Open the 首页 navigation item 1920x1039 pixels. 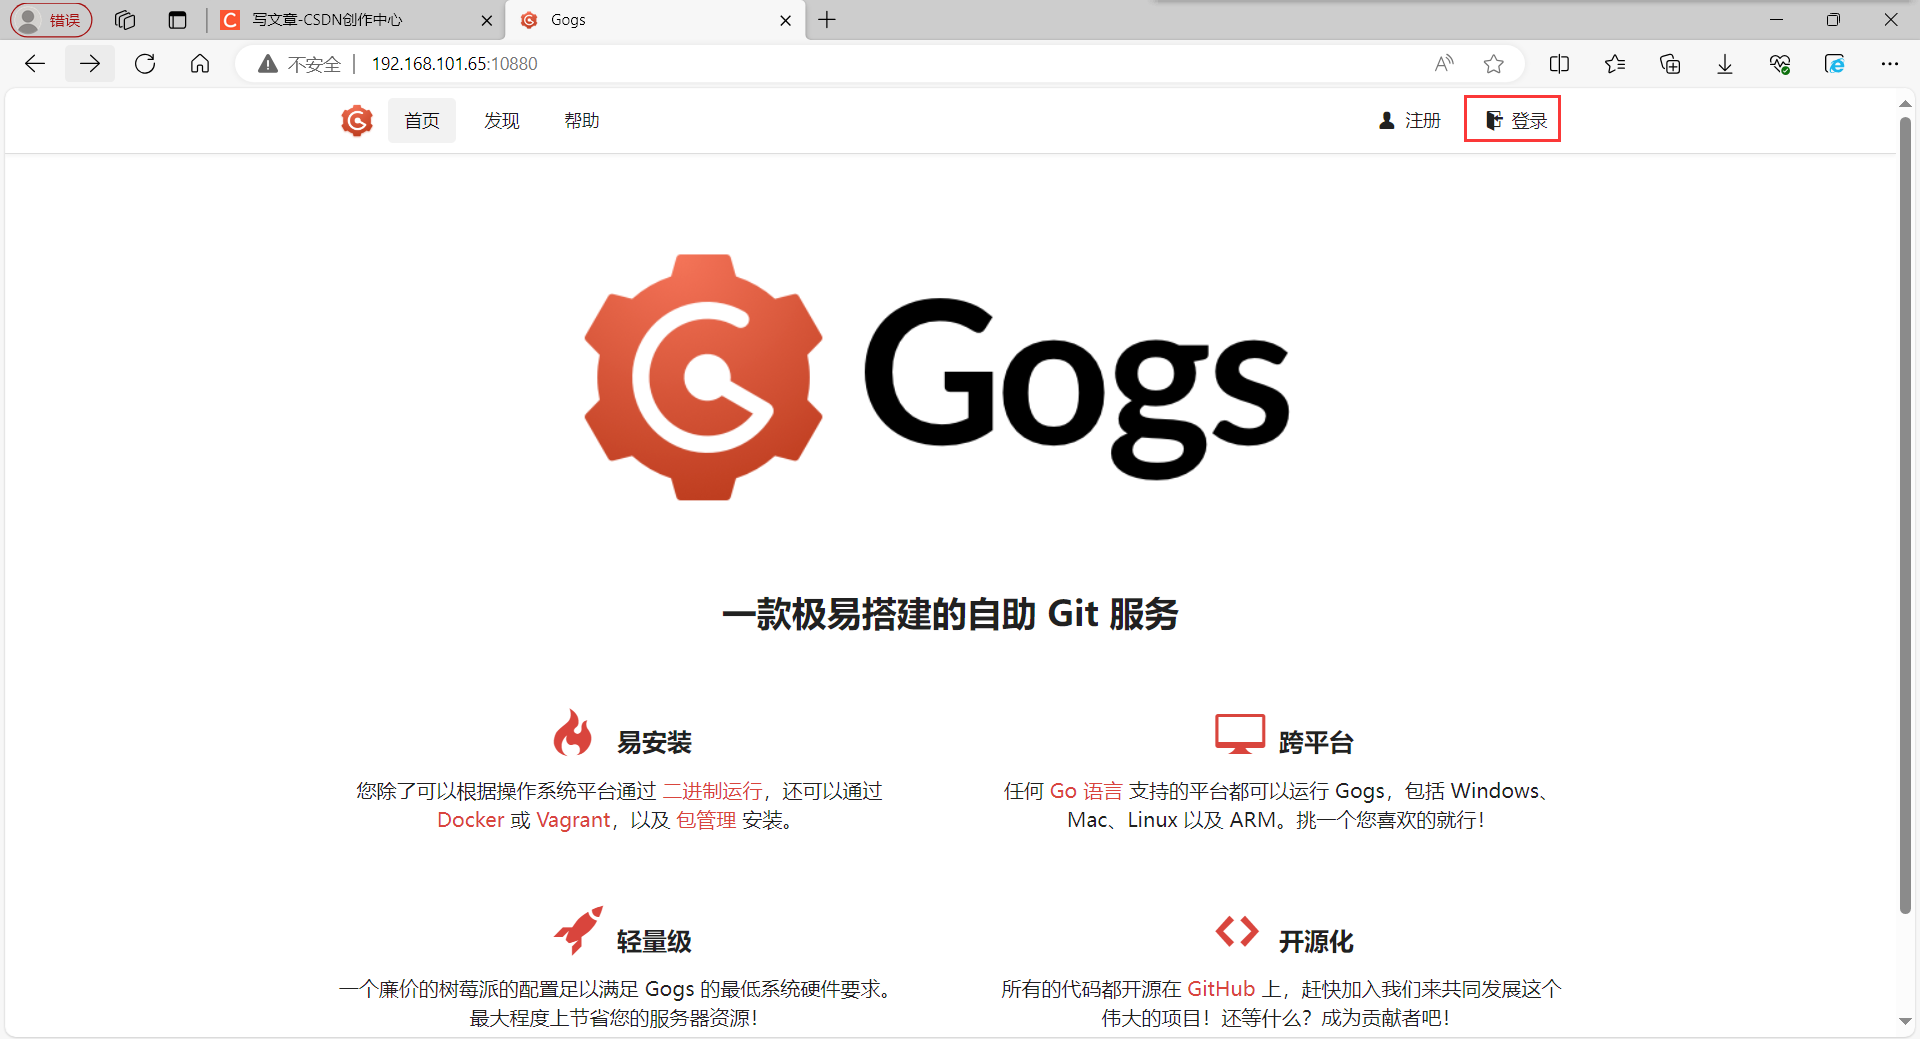pyautogui.click(x=422, y=121)
